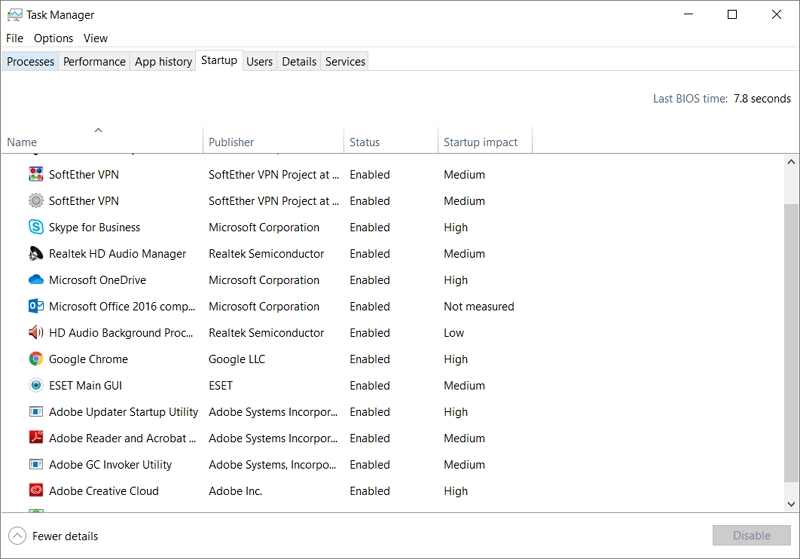Select the Startup tab
The height and width of the screenshot is (559, 800).
[x=219, y=60]
